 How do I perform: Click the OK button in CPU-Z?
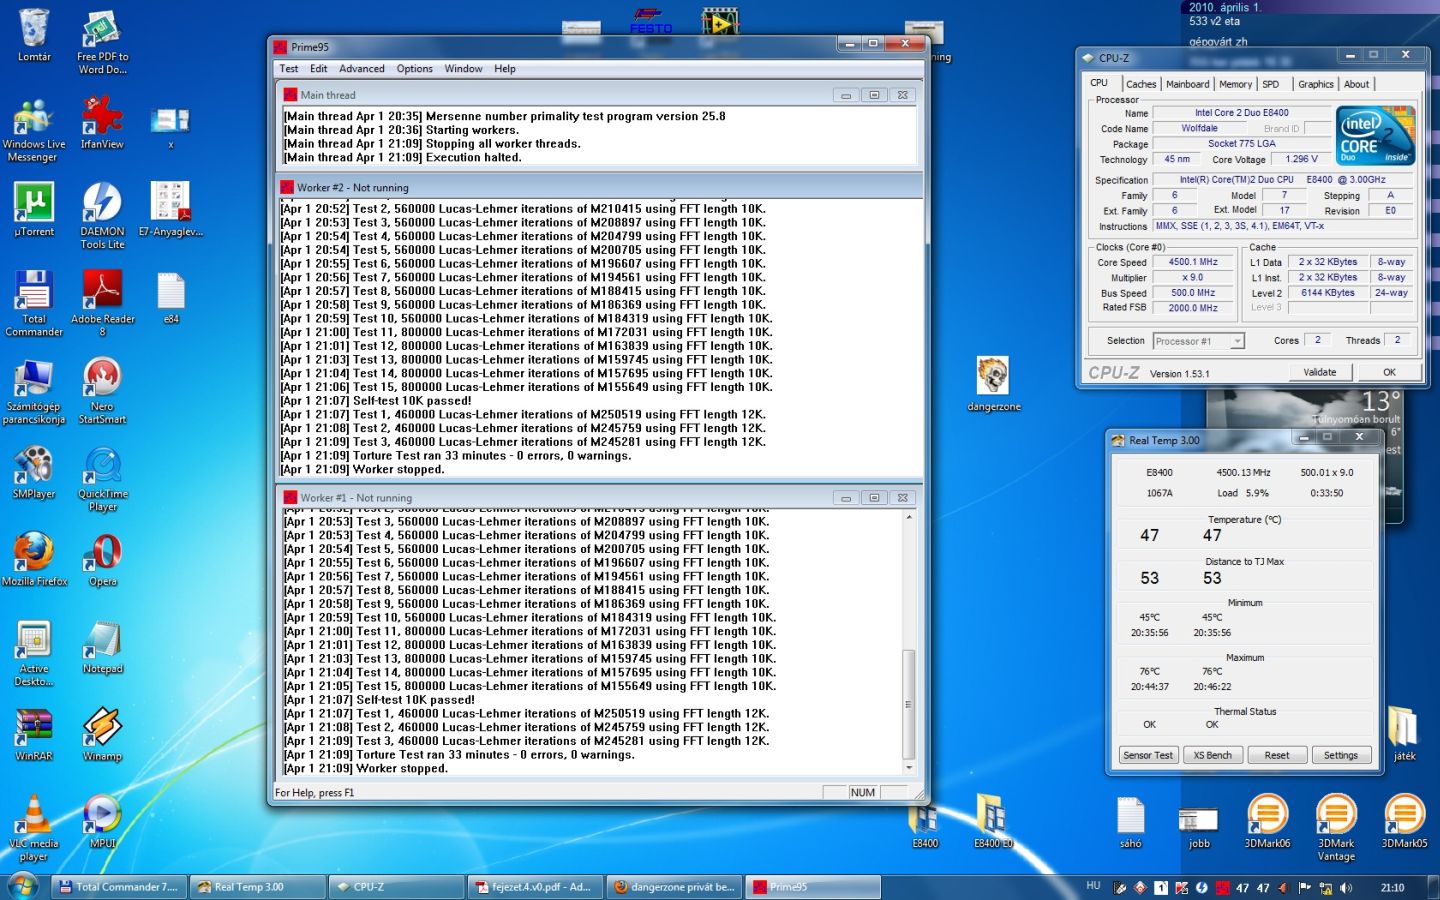point(1389,372)
